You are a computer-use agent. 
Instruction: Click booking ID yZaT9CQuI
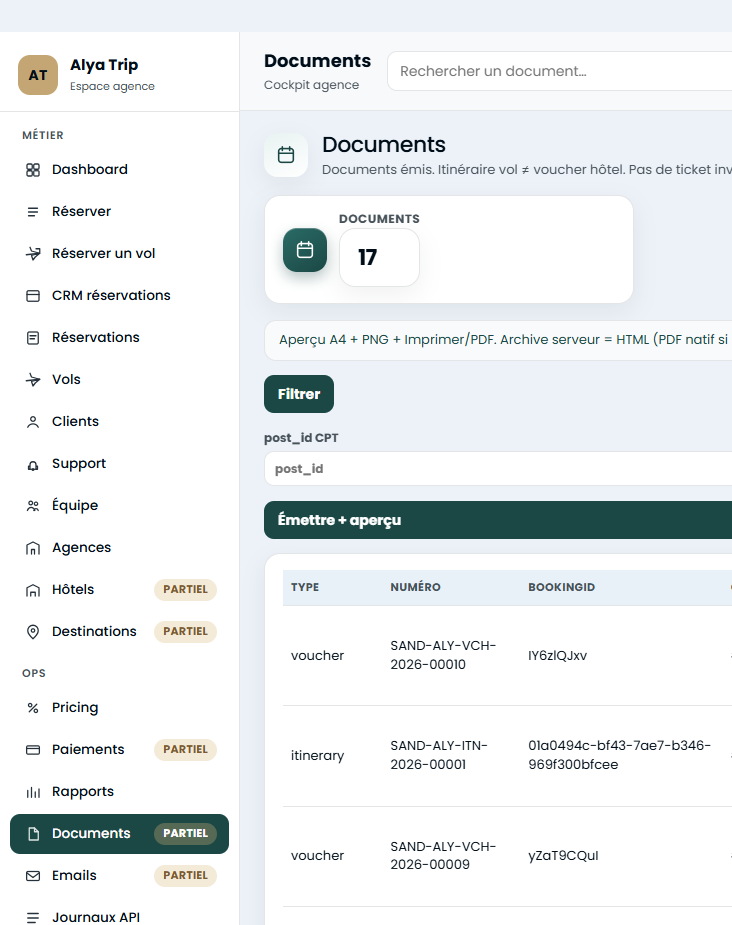563,856
